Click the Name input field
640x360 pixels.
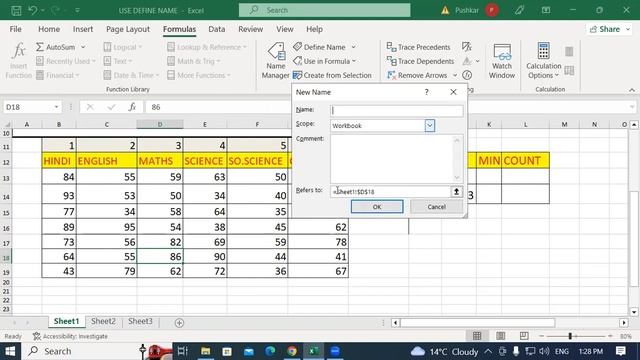tap(396, 110)
